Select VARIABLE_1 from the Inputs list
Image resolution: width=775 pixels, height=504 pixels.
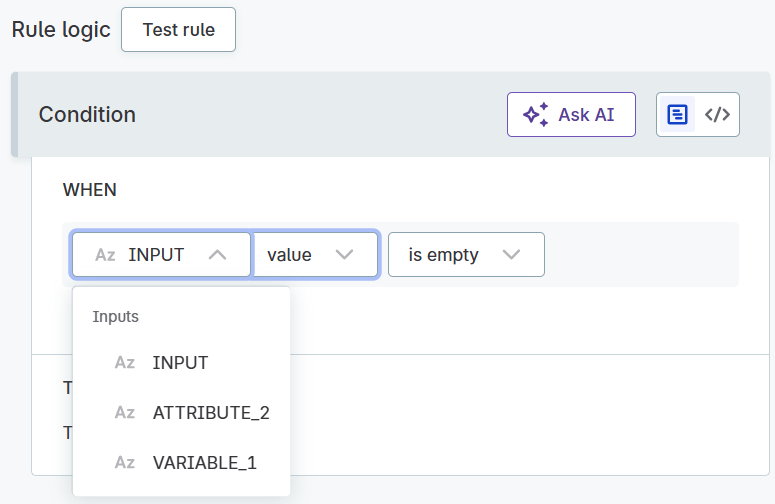click(181, 463)
